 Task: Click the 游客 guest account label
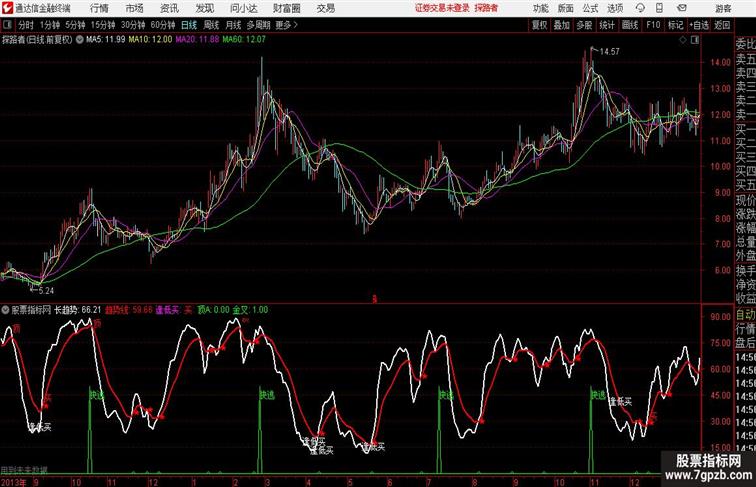point(723,8)
